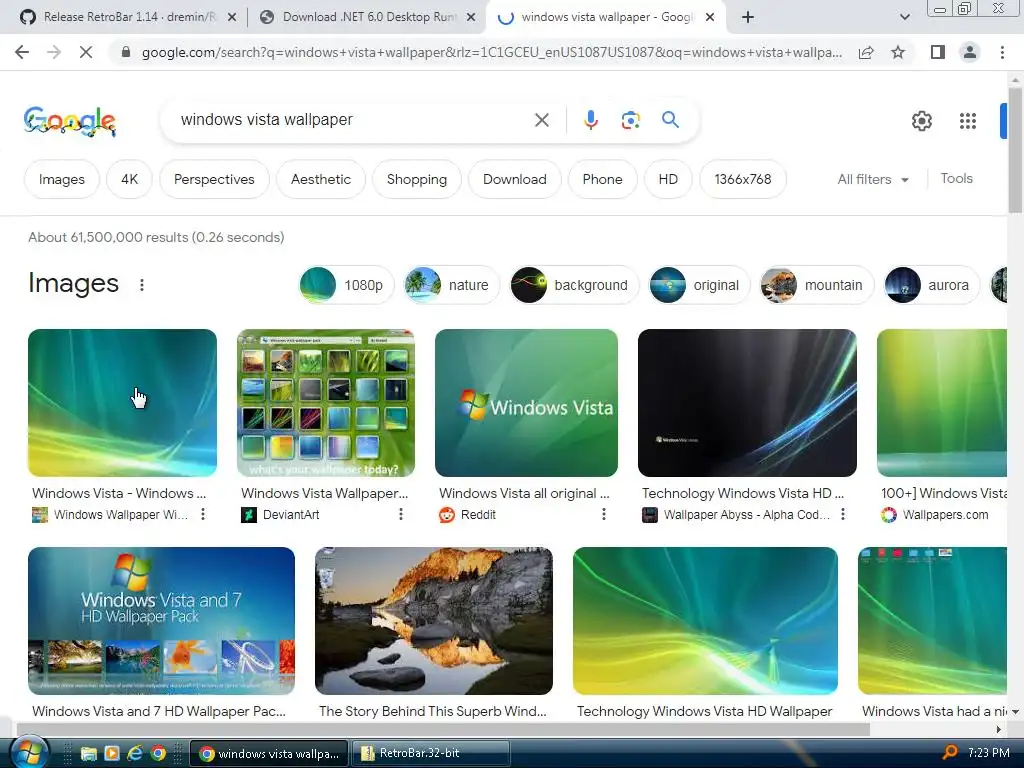Open the DeviantArt wallpaper pack thumbnail
This screenshot has height=768, width=1024.
coord(326,403)
